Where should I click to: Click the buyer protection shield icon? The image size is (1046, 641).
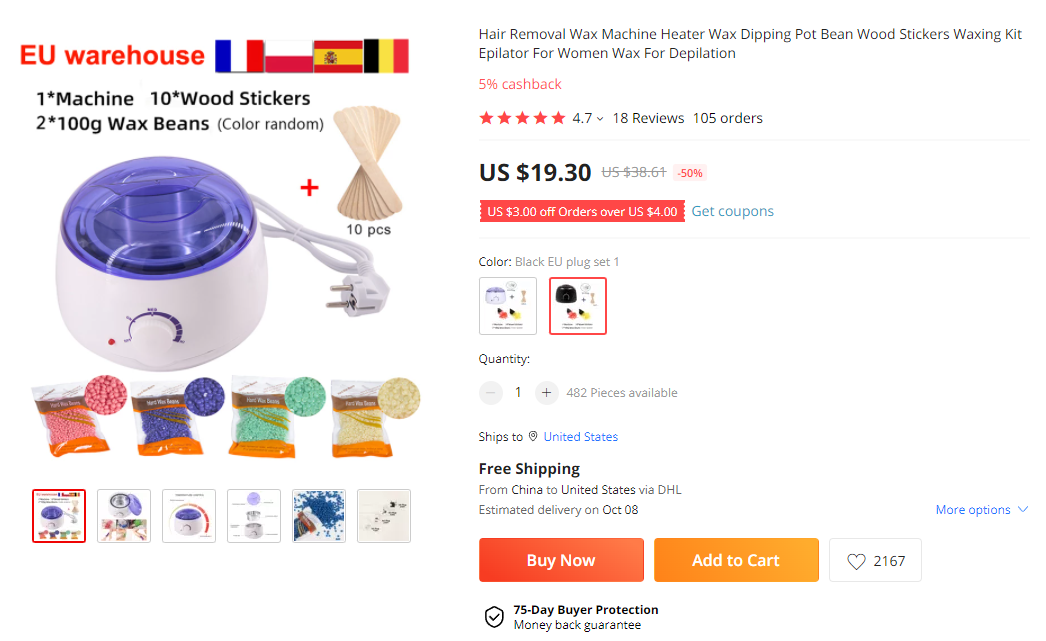click(x=494, y=617)
